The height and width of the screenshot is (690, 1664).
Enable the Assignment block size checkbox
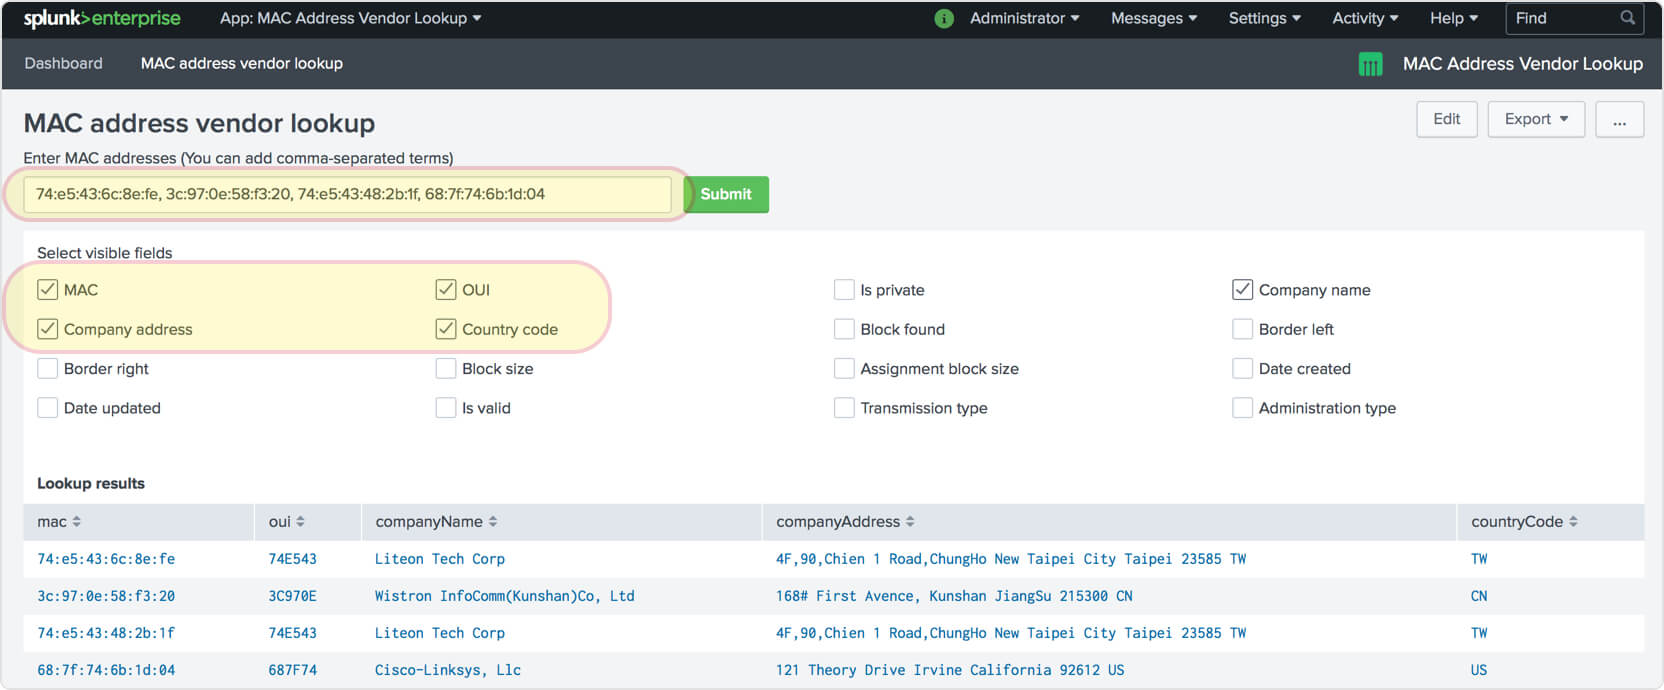(x=844, y=369)
